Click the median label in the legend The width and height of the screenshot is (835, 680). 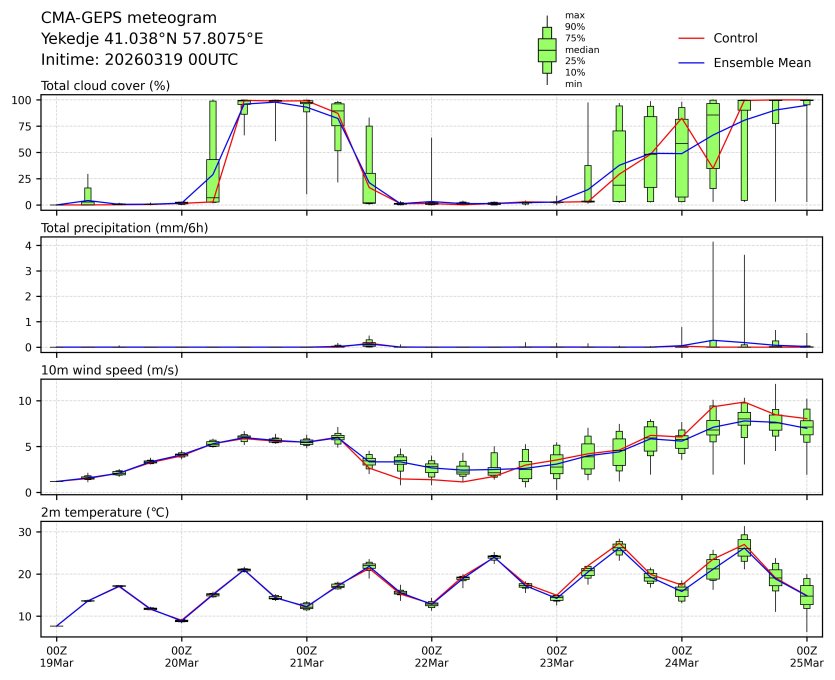pyautogui.click(x=582, y=49)
